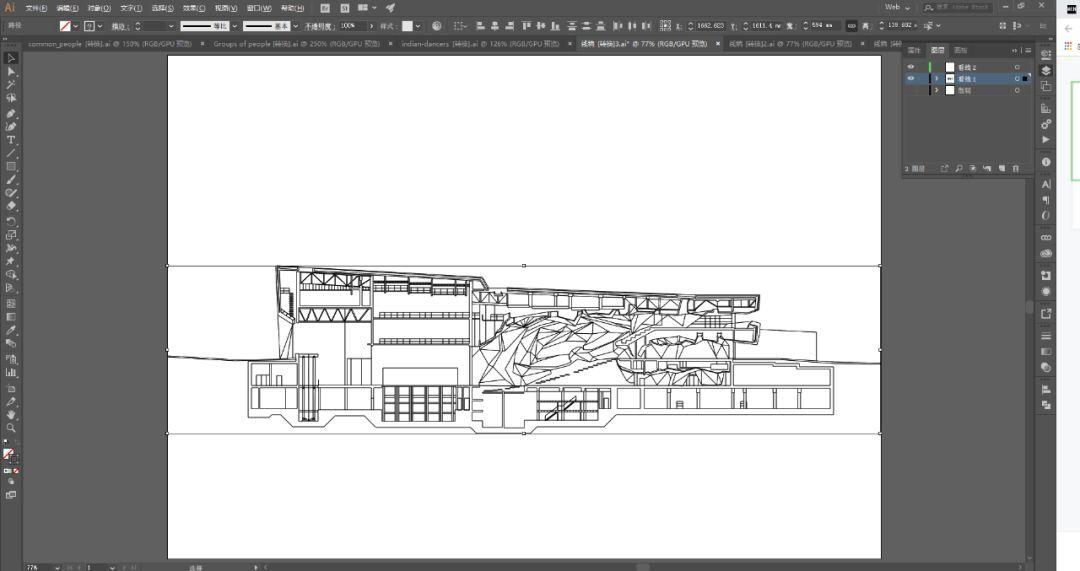Open Adobe Stock (St) button
1080x571 pixels.
pos(344,8)
